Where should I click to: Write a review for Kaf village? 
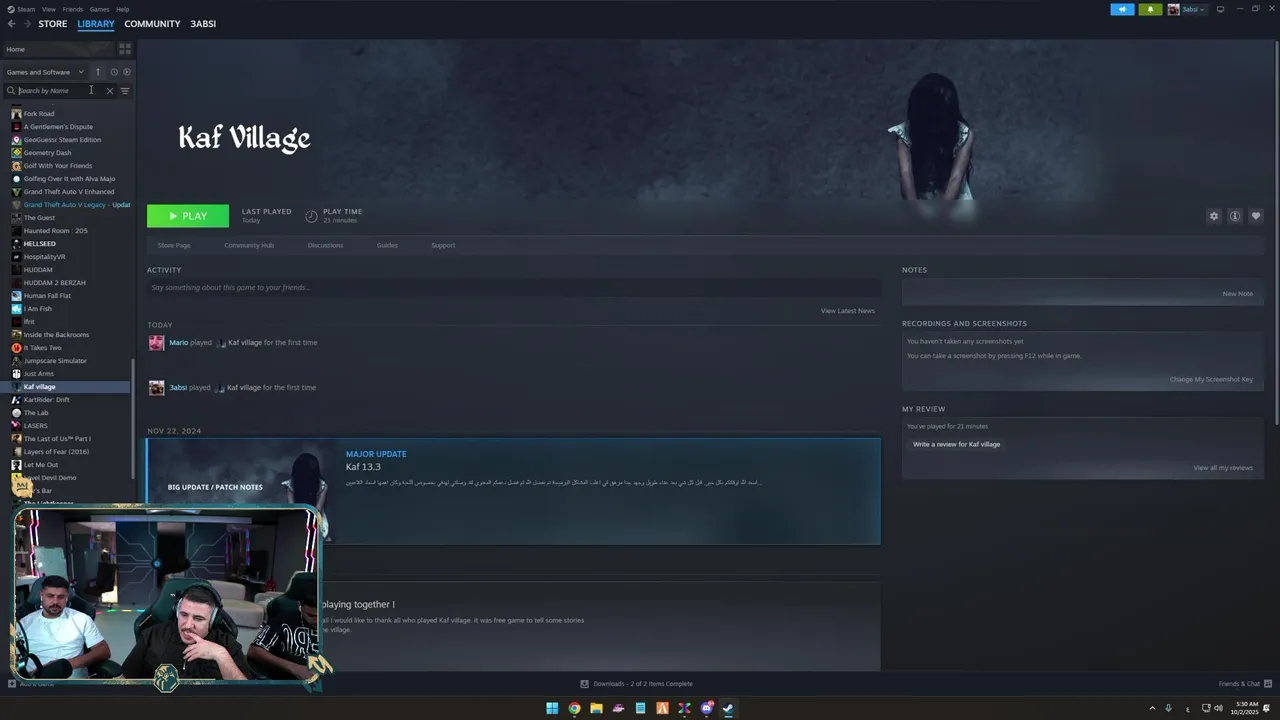click(956, 444)
